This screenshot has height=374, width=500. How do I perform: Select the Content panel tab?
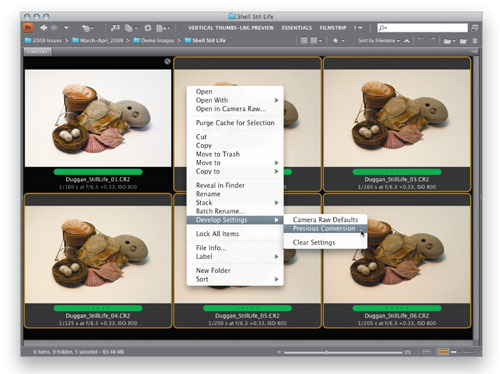(x=37, y=52)
